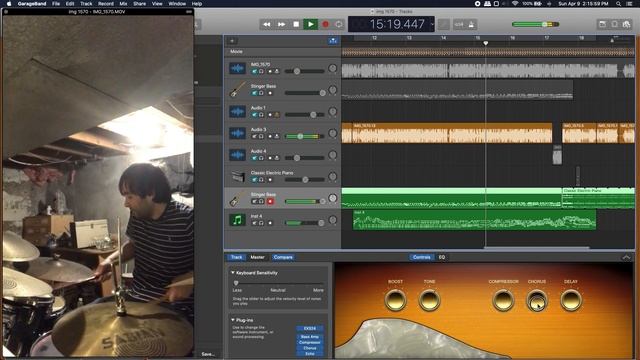Screen dimensions: 640x360
Task: Click the Save button under the library
Action: tap(208, 354)
